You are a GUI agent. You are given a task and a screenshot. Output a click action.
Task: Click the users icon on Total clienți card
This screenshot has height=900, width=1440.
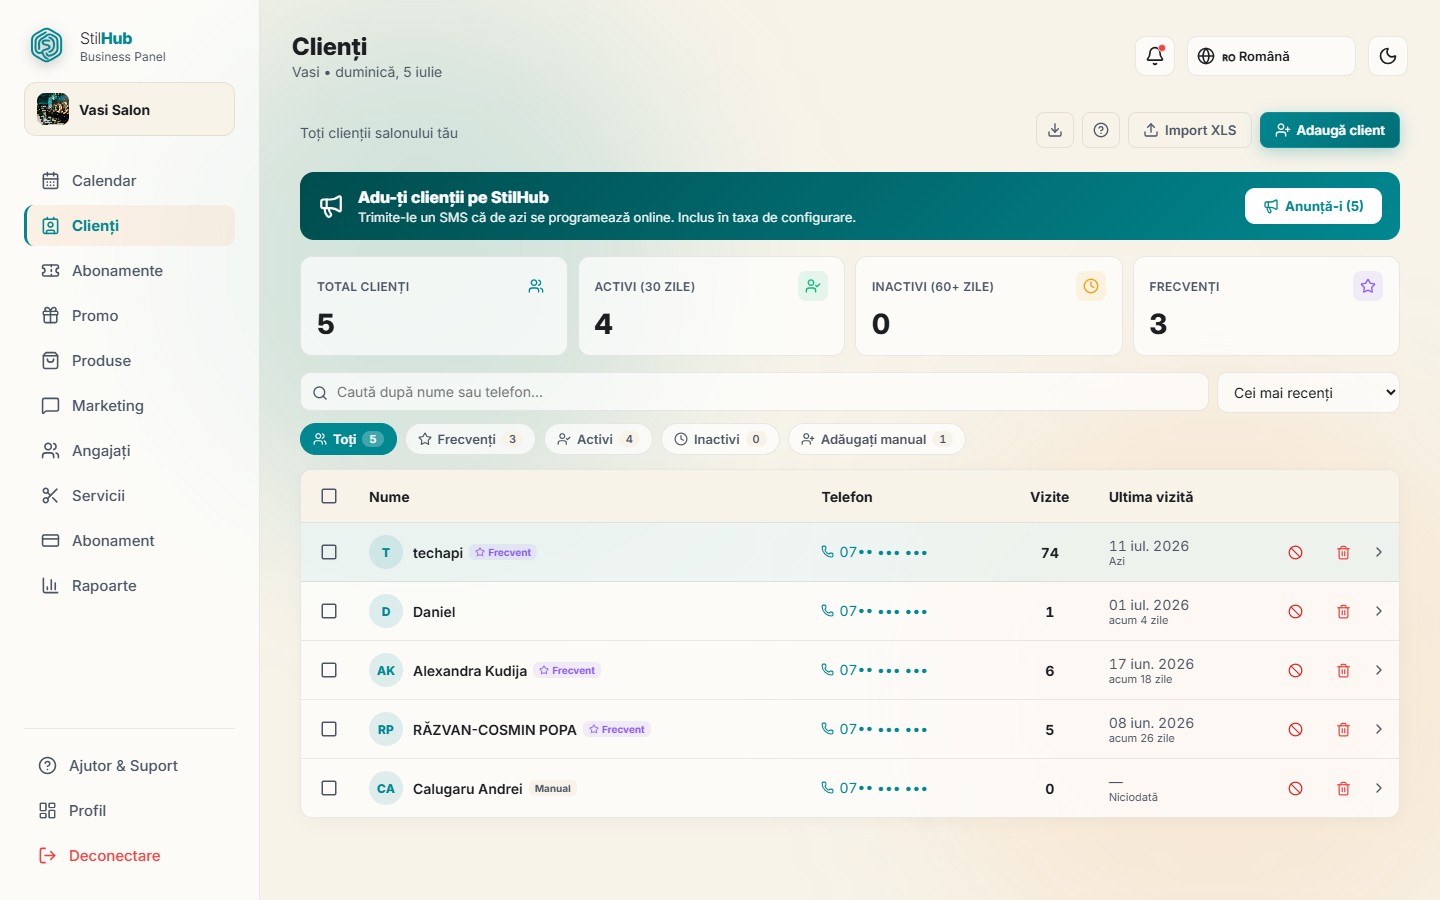point(536,286)
